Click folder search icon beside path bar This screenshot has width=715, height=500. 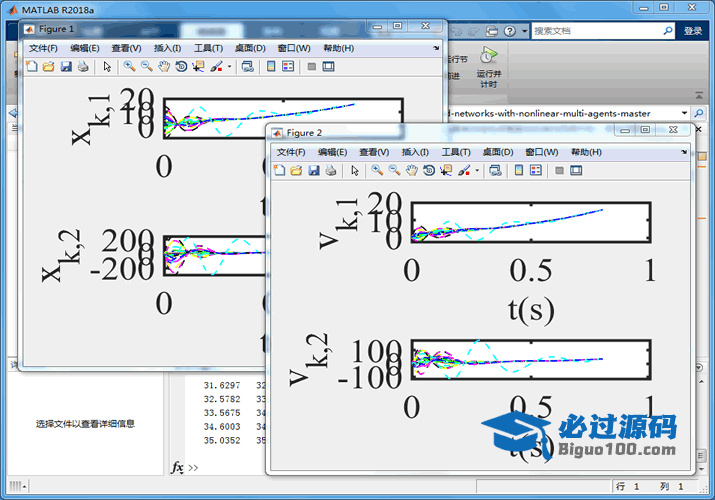pyautogui.click(x=699, y=113)
